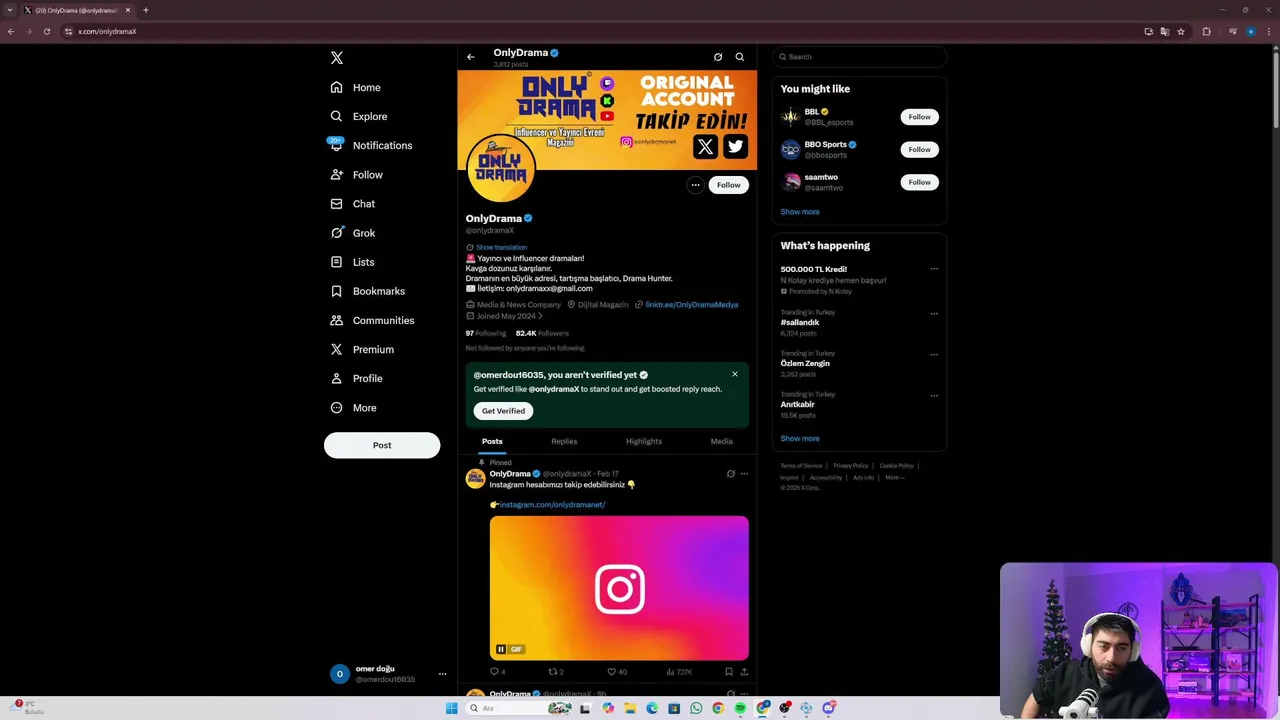This screenshot has height=720, width=1280.
Task: Switch to the Posts tab
Action: pyautogui.click(x=492, y=441)
